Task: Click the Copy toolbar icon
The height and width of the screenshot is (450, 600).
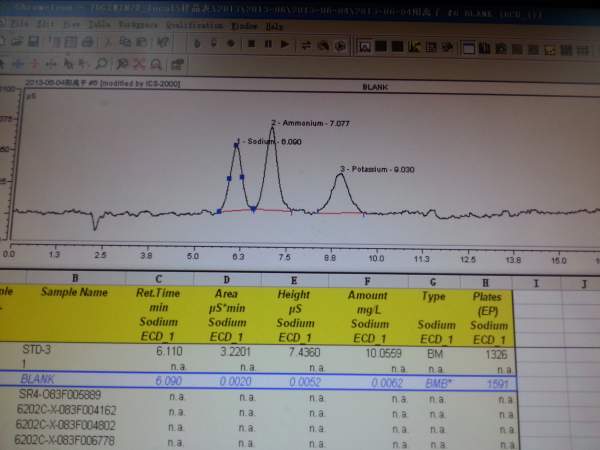Action: tap(125, 42)
